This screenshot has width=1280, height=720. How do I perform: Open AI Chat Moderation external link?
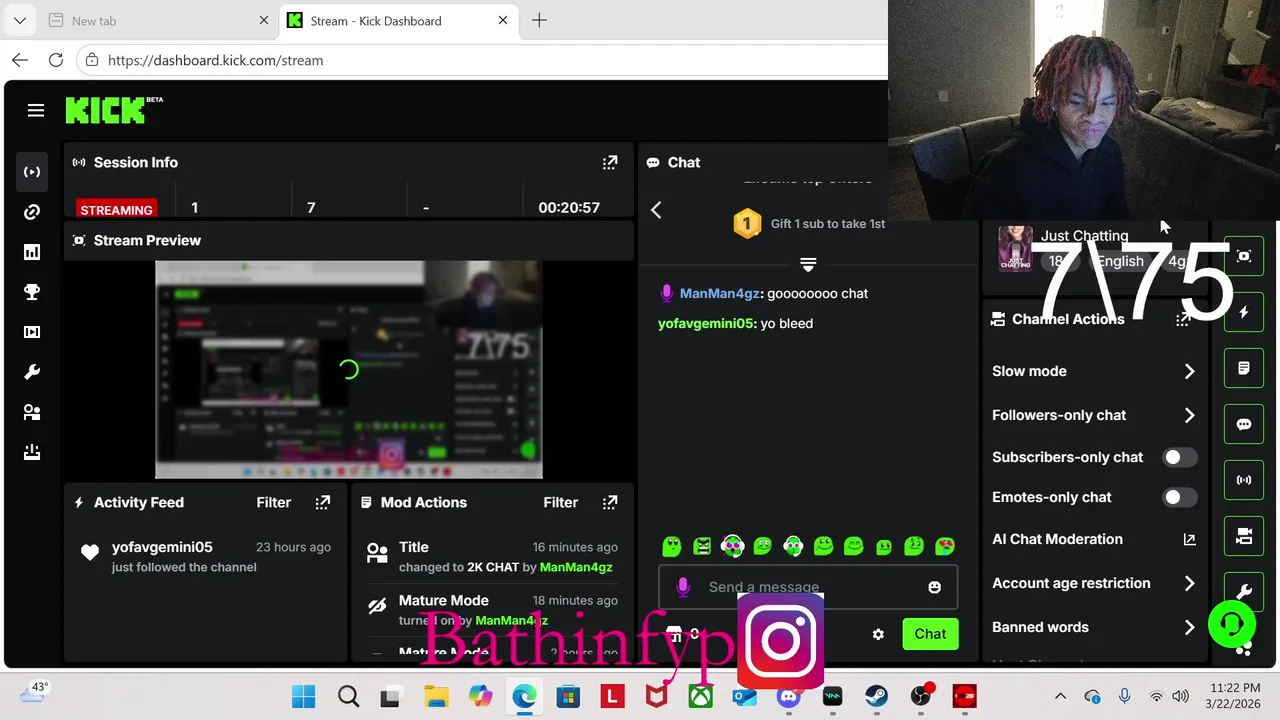coord(1189,539)
